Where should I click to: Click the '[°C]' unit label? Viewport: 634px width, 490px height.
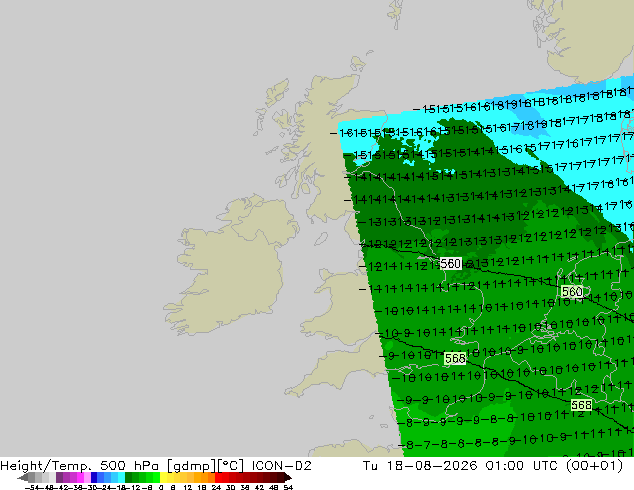coord(231,466)
